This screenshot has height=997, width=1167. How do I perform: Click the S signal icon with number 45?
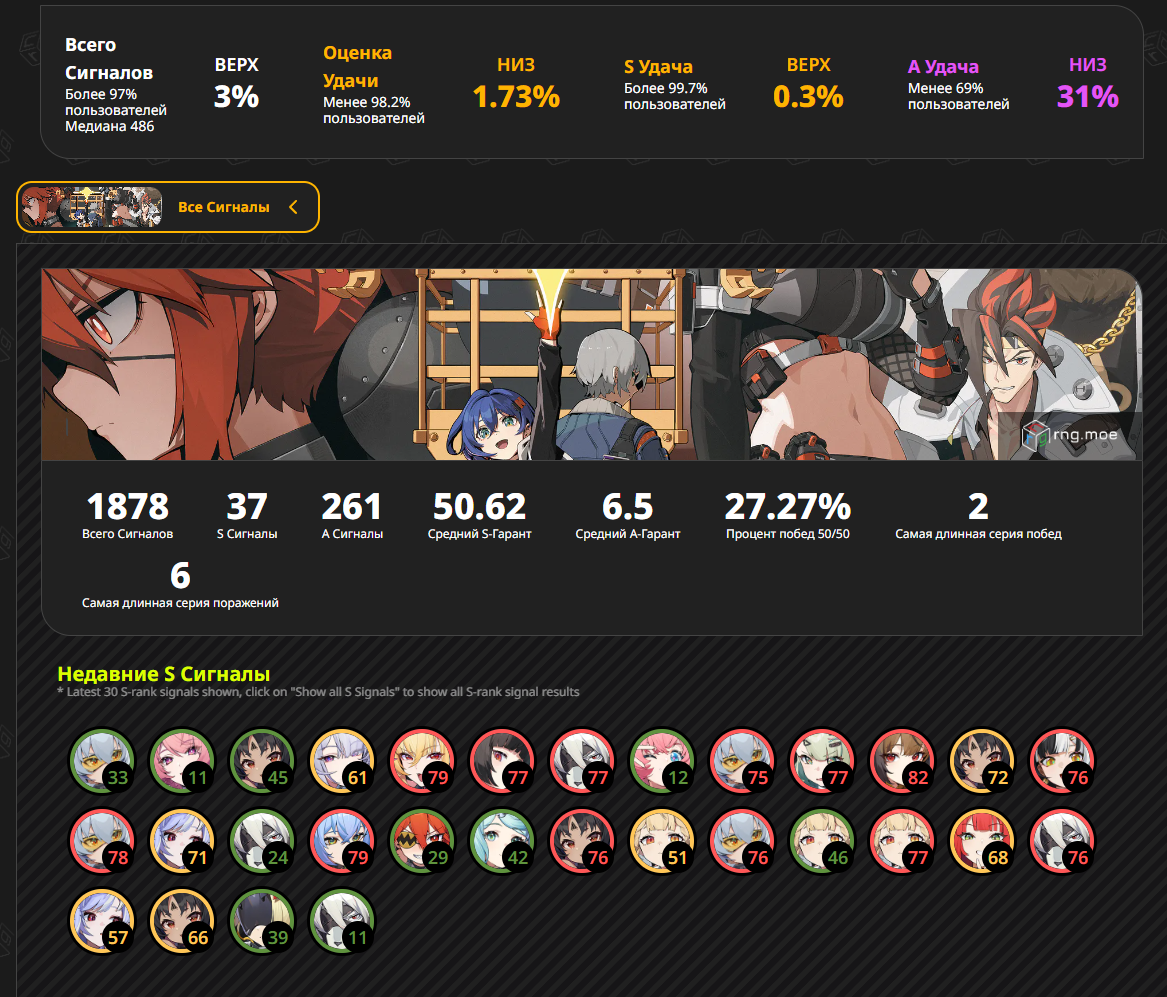(262, 760)
